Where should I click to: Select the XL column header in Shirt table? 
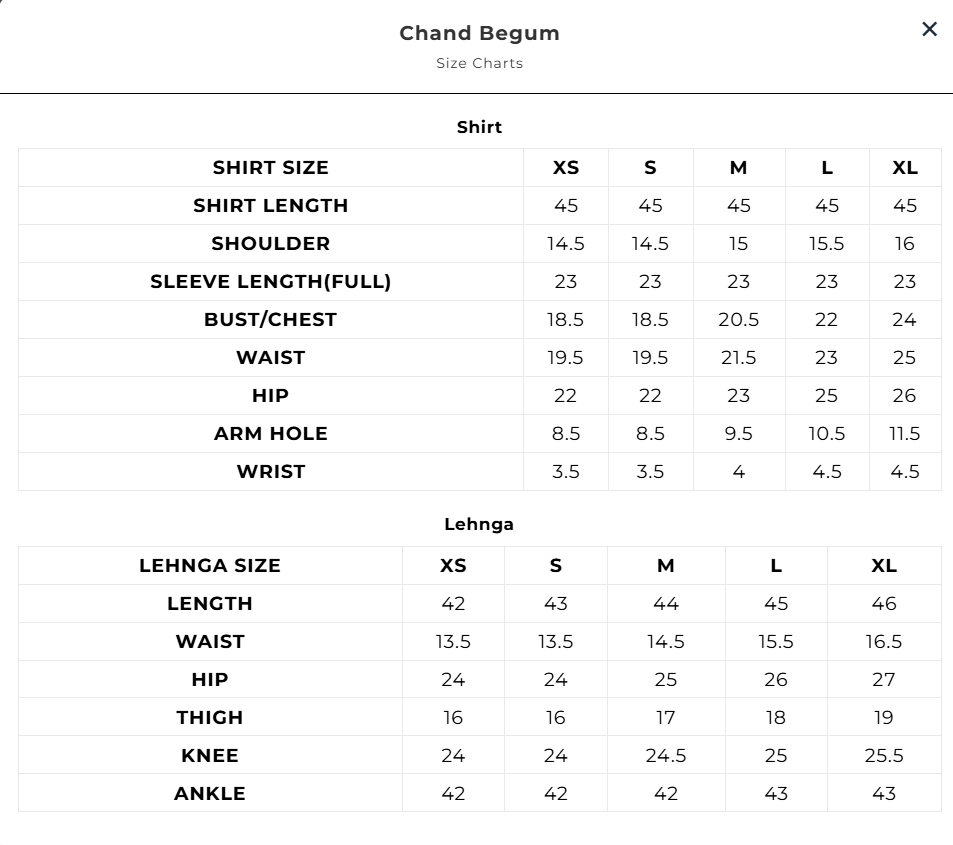[x=904, y=168]
